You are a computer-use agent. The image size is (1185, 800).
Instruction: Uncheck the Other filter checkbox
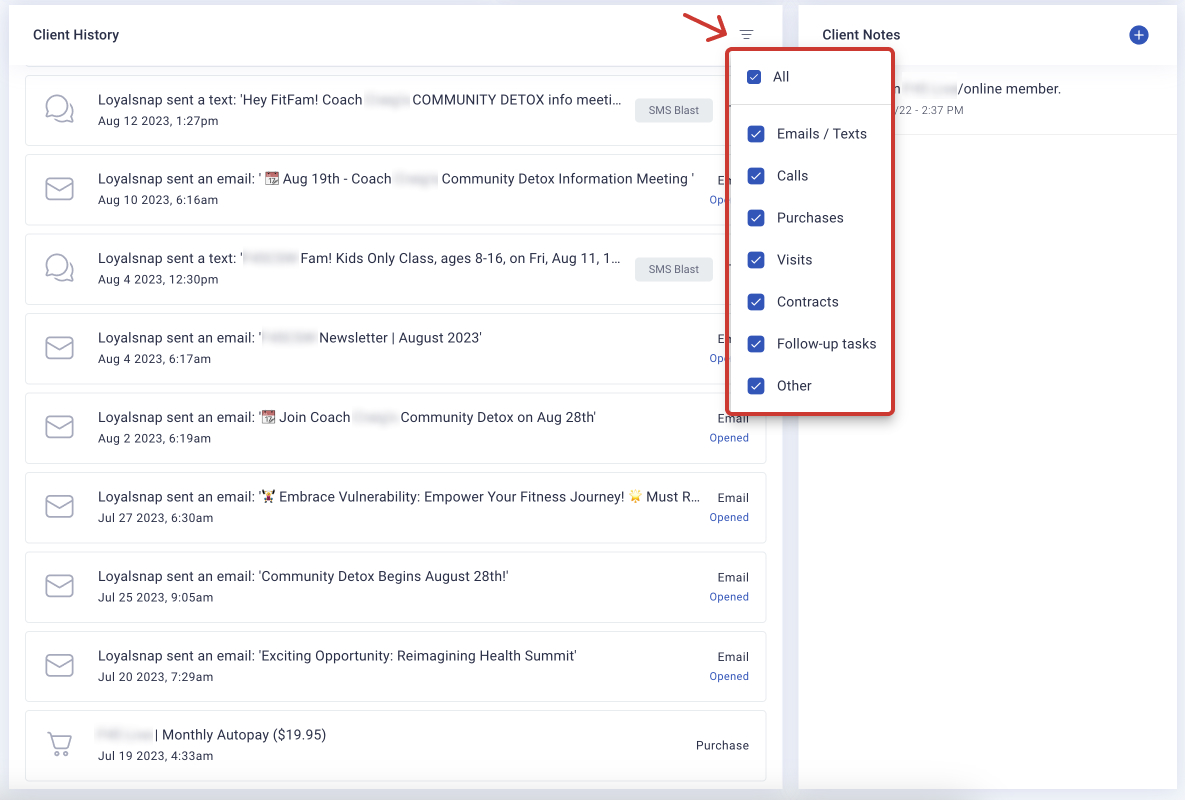point(757,386)
